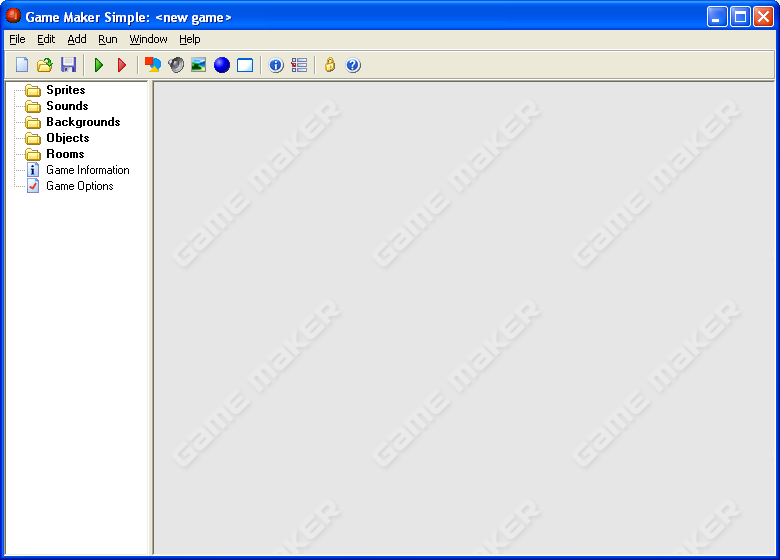This screenshot has width=780, height=560.
Task: Add a room using rectangle icon
Action: click(x=245, y=65)
